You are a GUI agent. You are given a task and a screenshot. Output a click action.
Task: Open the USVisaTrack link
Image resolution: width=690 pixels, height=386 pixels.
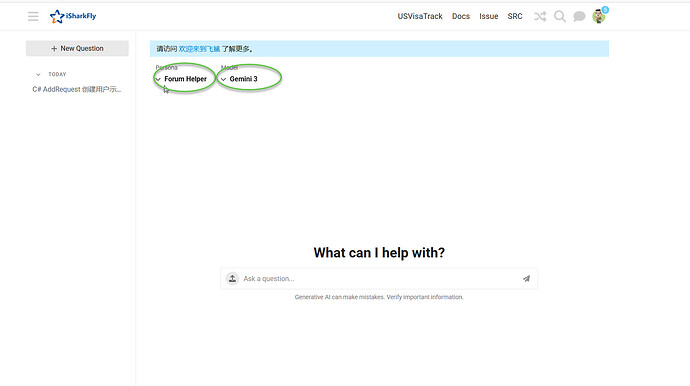coord(420,16)
